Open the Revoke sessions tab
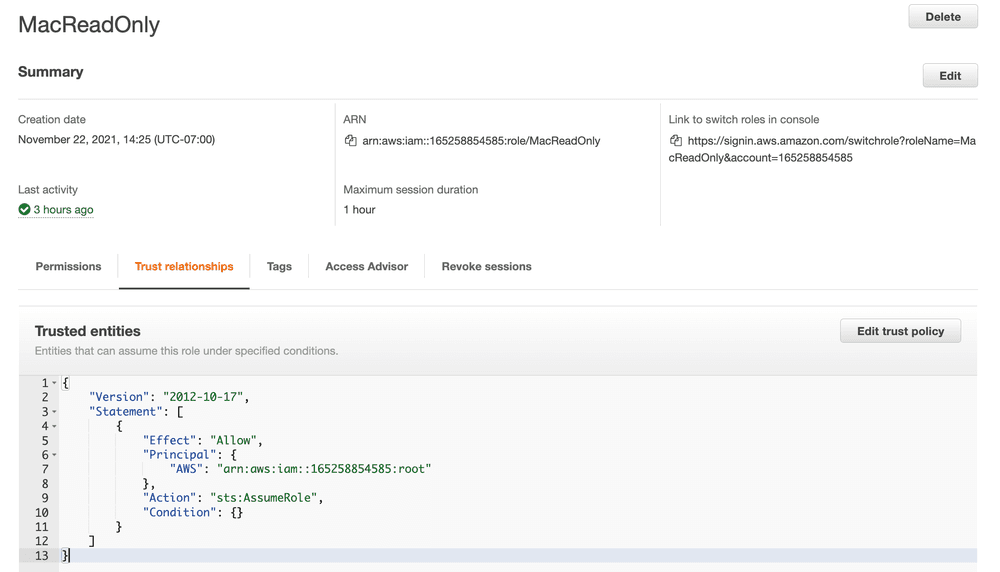This screenshot has height=572, width=1000. pos(486,267)
